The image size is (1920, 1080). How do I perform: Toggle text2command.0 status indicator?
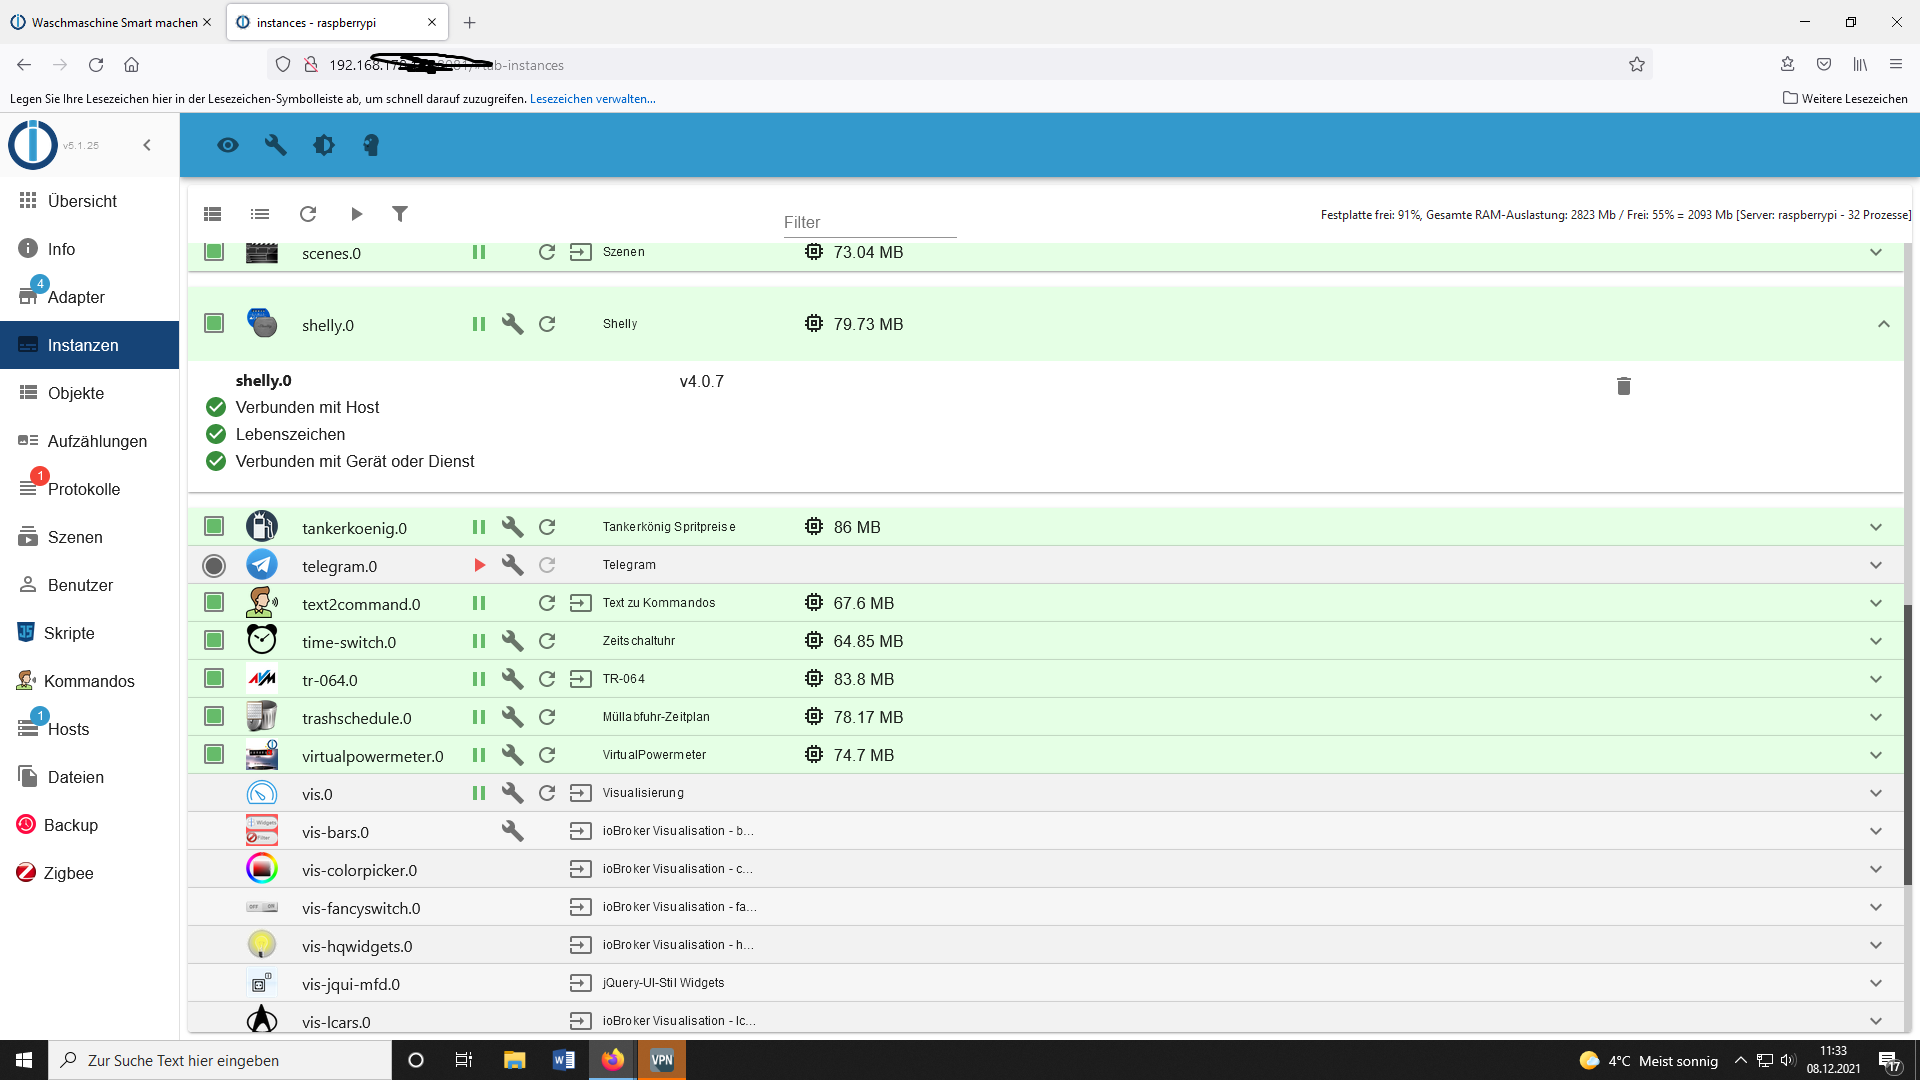[x=214, y=602]
